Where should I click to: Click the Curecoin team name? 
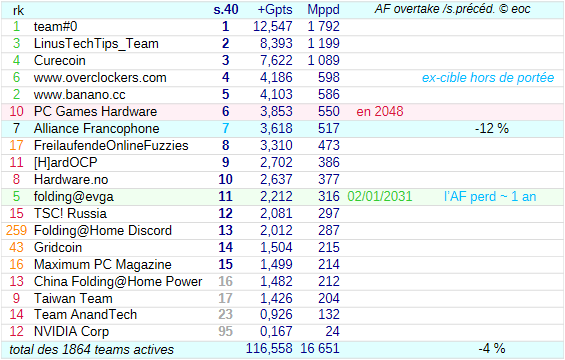59,61
